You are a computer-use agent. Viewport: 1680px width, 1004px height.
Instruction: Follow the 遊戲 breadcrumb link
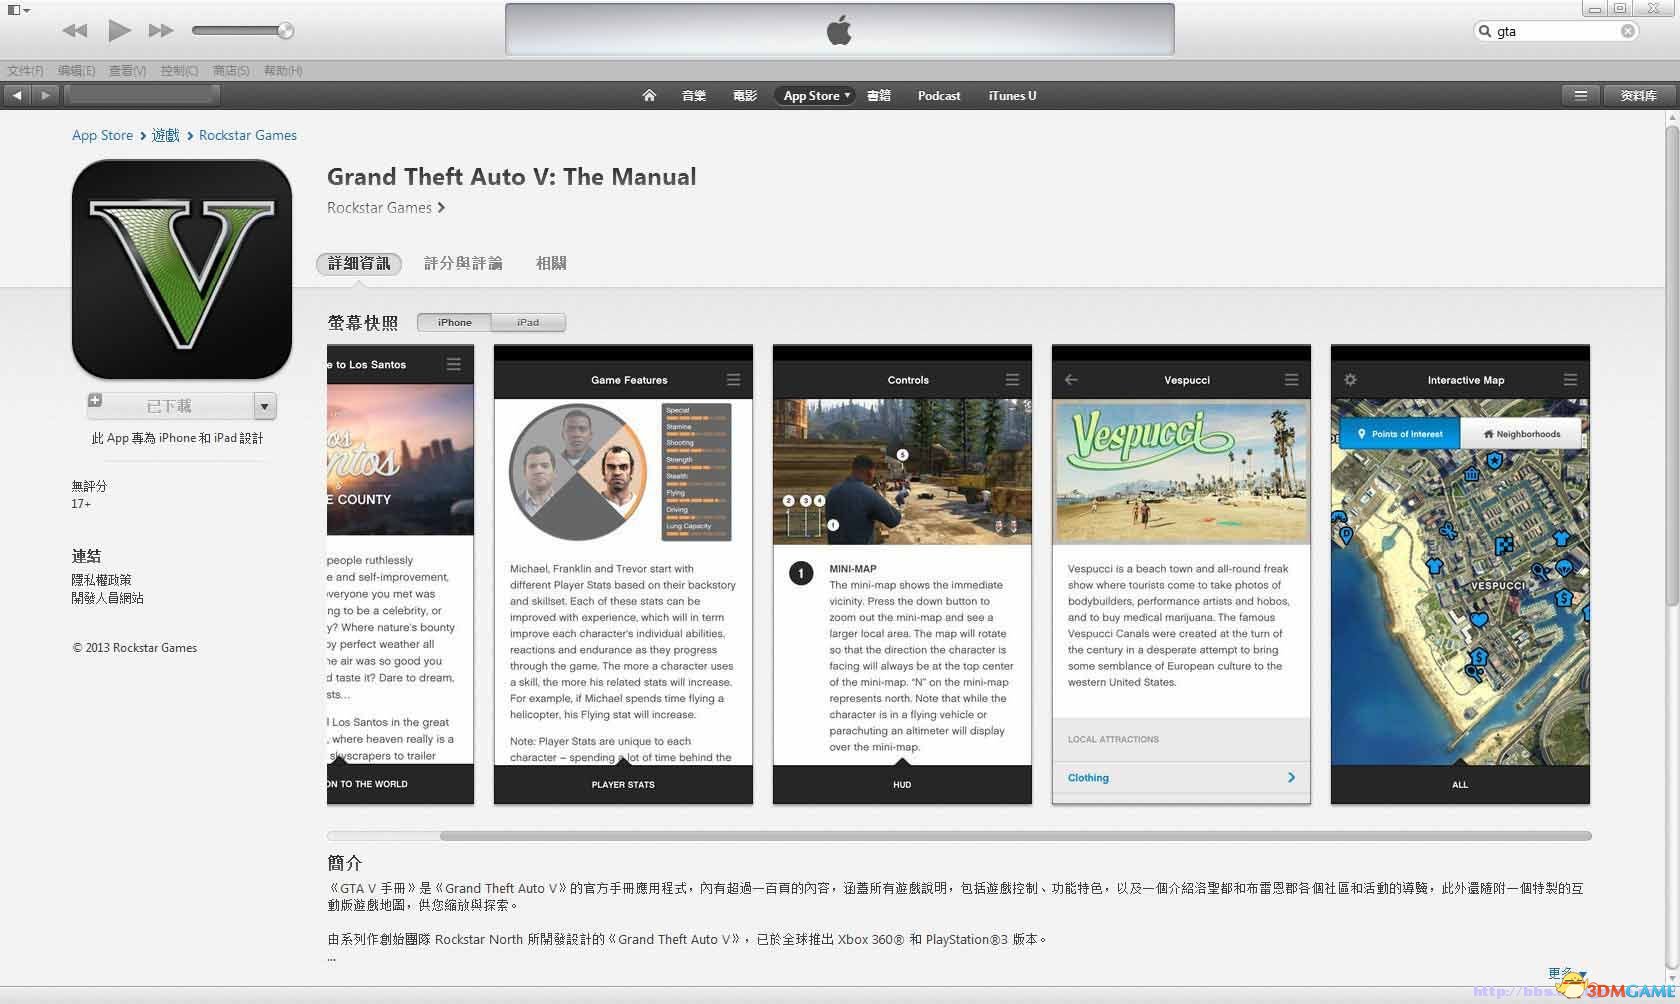pos(166,135)
